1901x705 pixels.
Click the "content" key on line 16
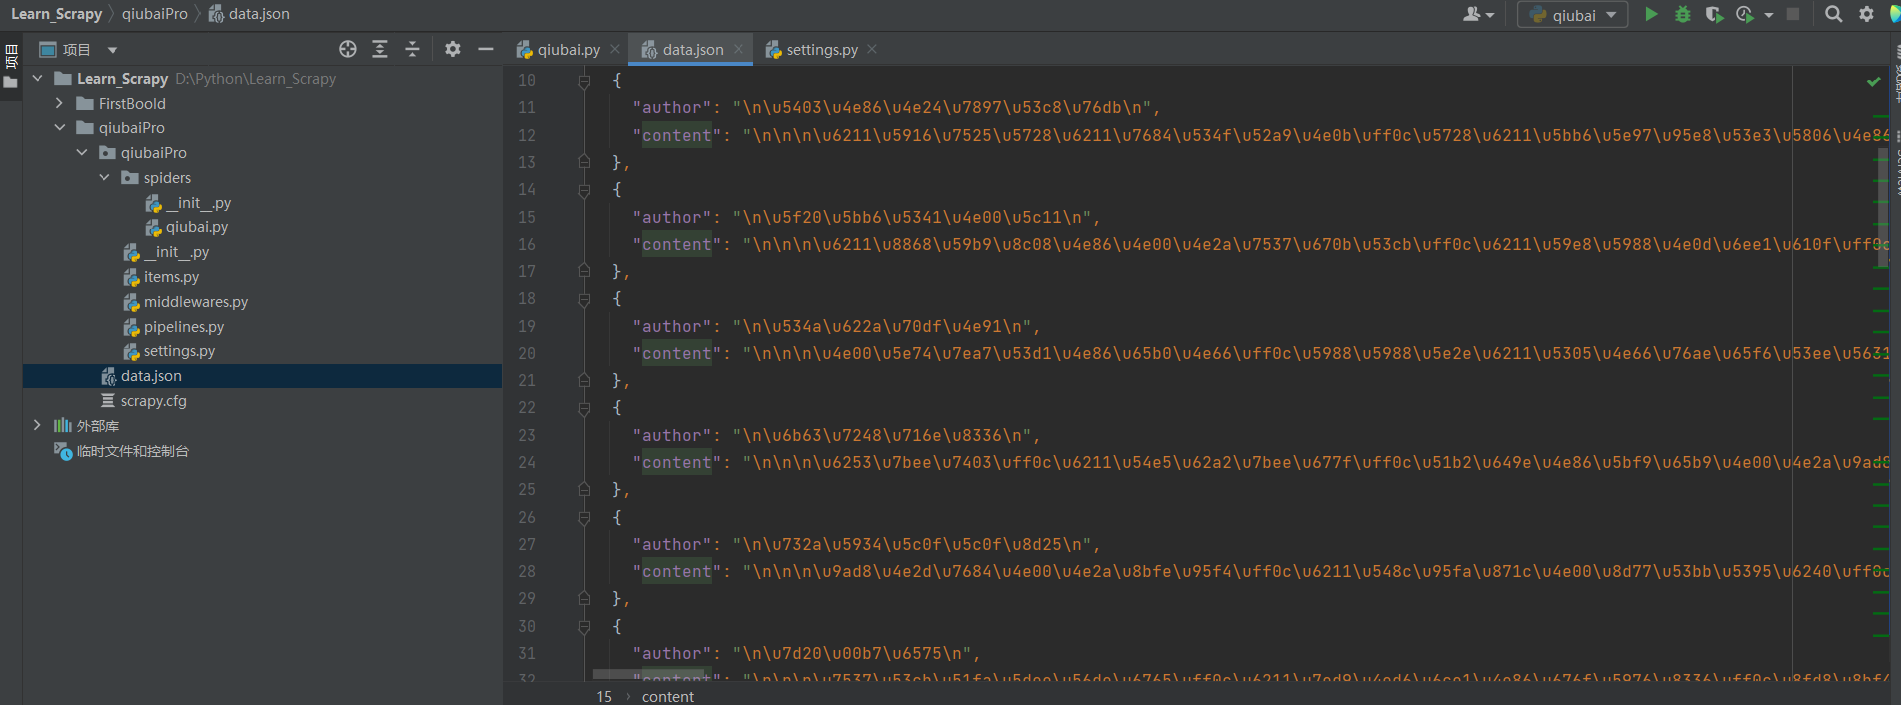click(677, 244)
